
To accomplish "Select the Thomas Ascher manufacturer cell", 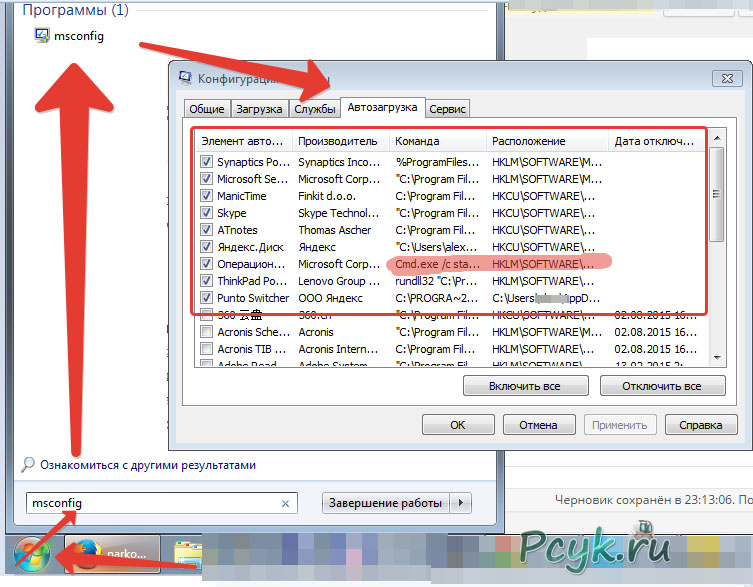I will [x=335, y=230].
